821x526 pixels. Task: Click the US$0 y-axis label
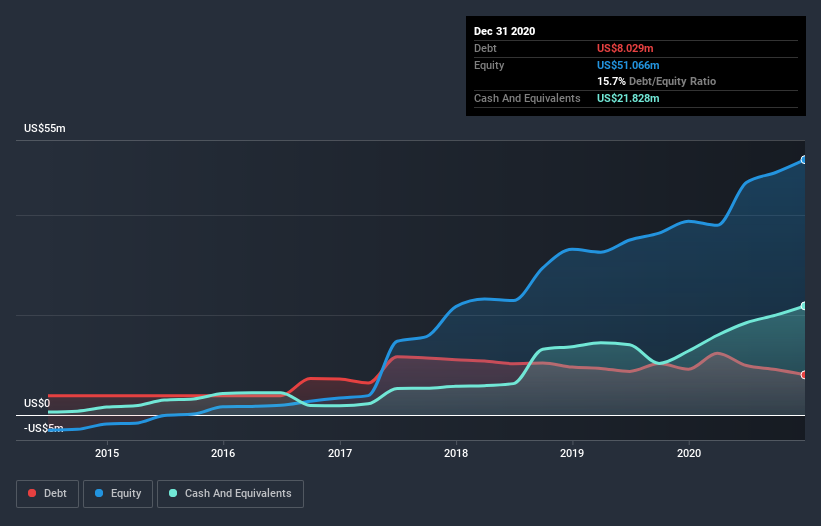click(x=37, y=403)
